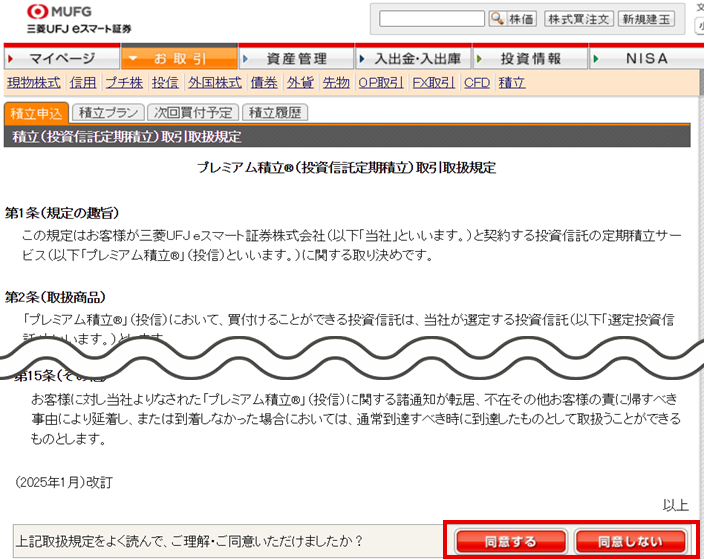The height and width of the screenshot is (559, 704).
Task: Click the 同意しない button
Action: (x=631, y=542)
